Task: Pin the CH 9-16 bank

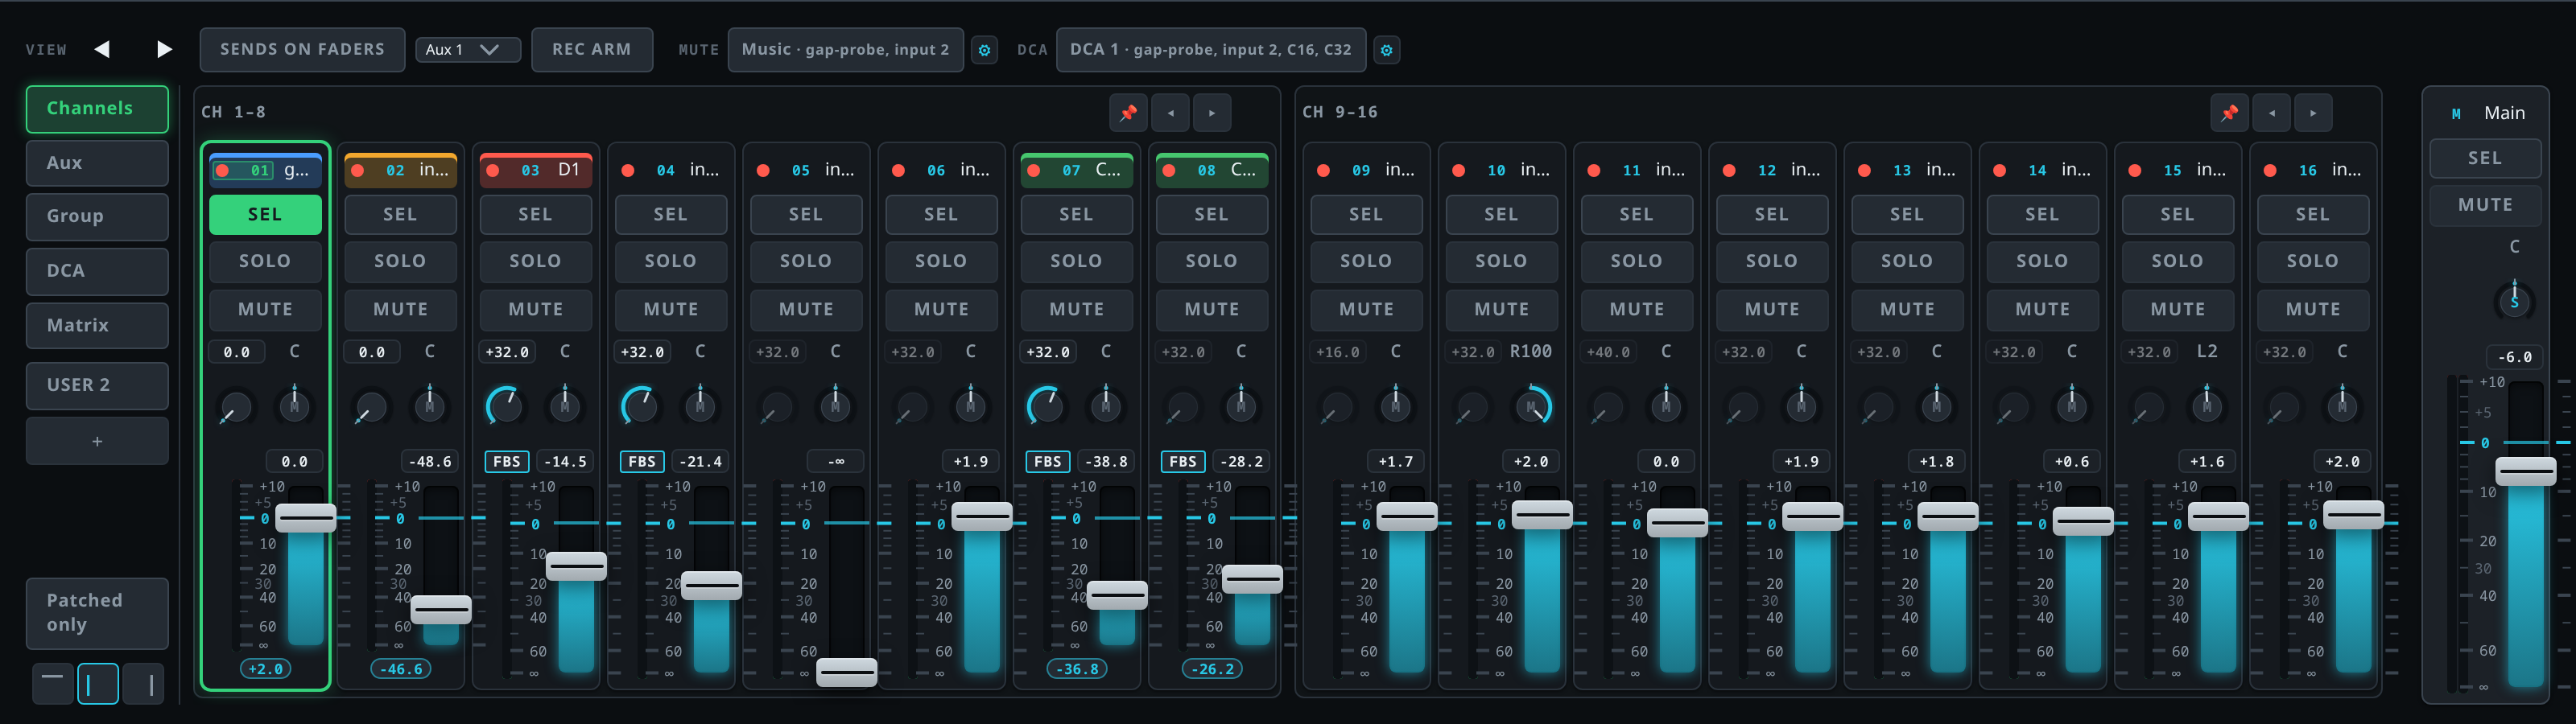Action: click(2229, 113)
